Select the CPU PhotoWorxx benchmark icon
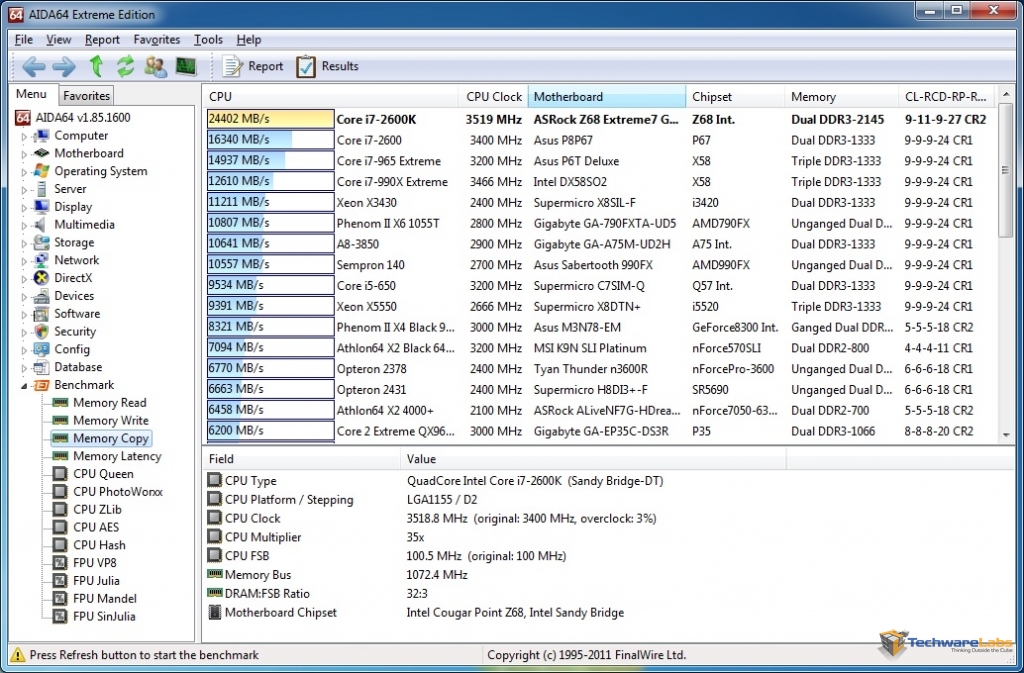This screenshot has height=673, width=1024. (x=60, y=492)
